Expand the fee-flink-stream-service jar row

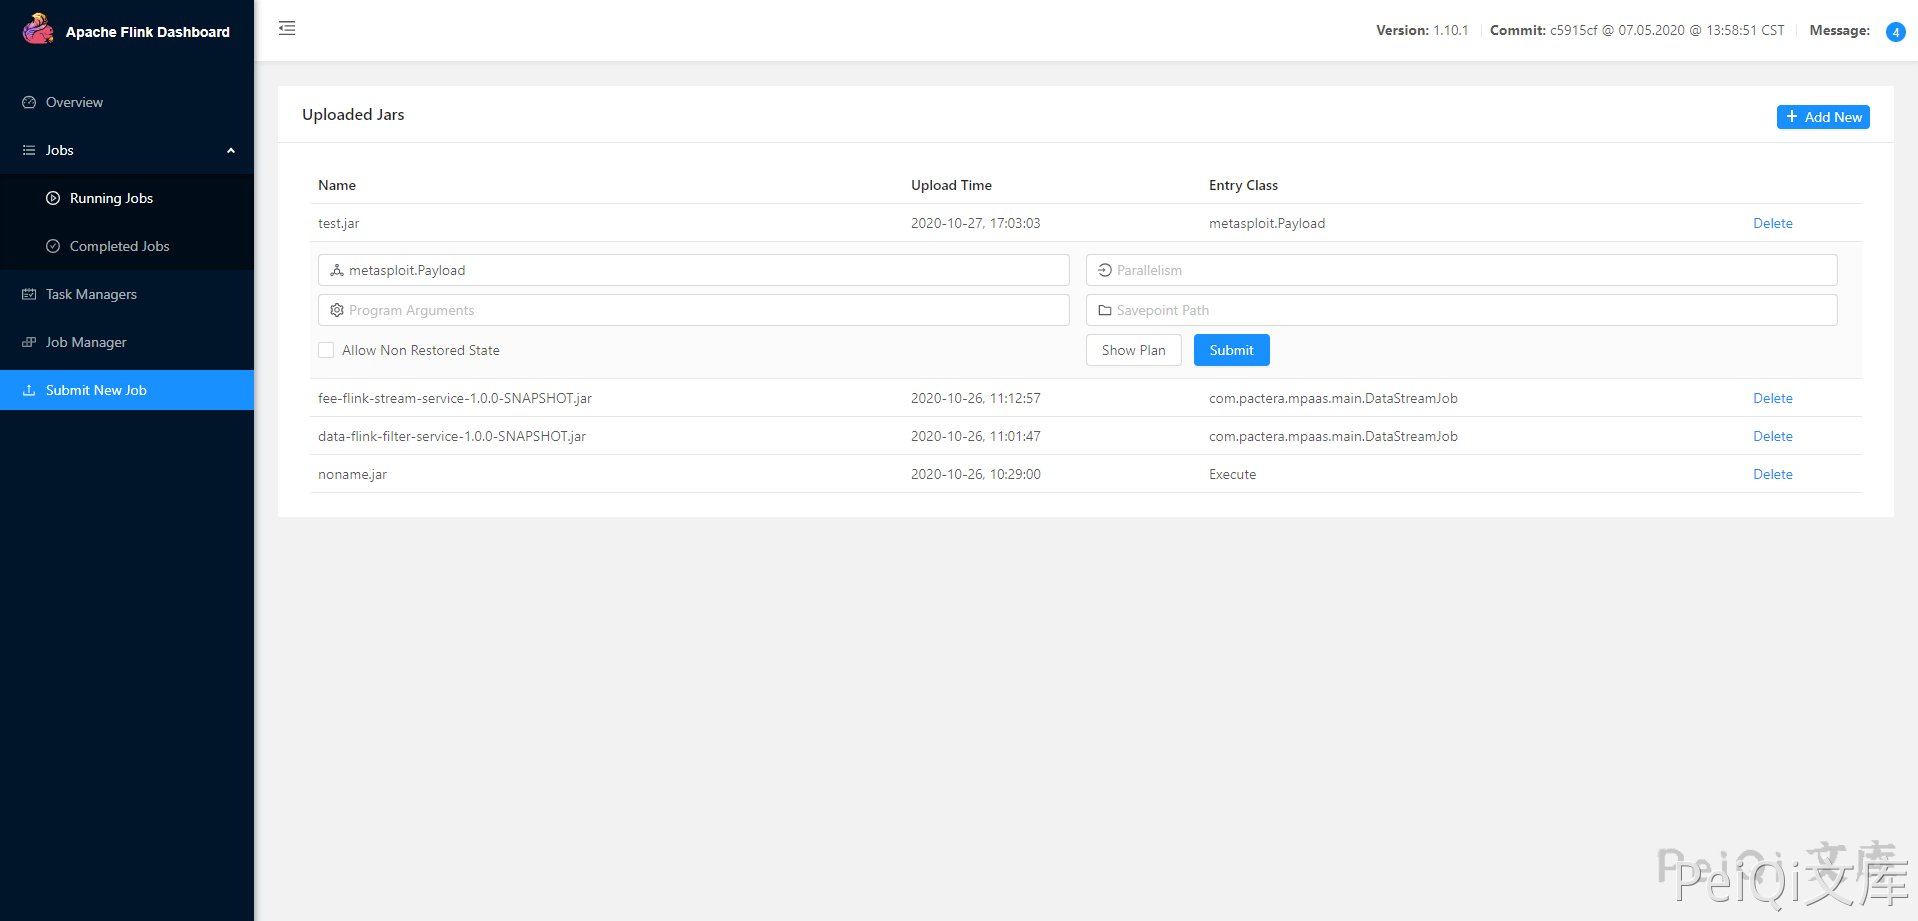tap(454, 398)
